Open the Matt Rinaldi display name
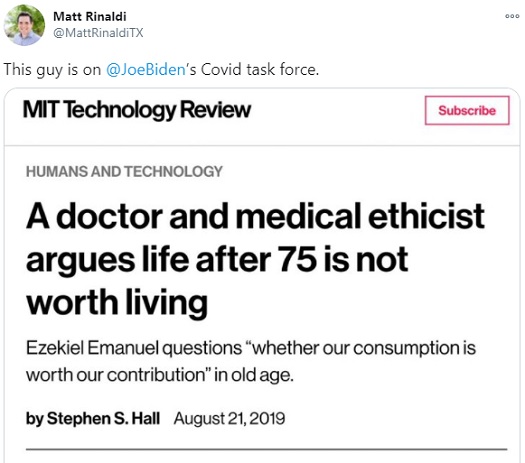Image resolution: width=525 pixels, height=463 pixels. coord(90,16)
